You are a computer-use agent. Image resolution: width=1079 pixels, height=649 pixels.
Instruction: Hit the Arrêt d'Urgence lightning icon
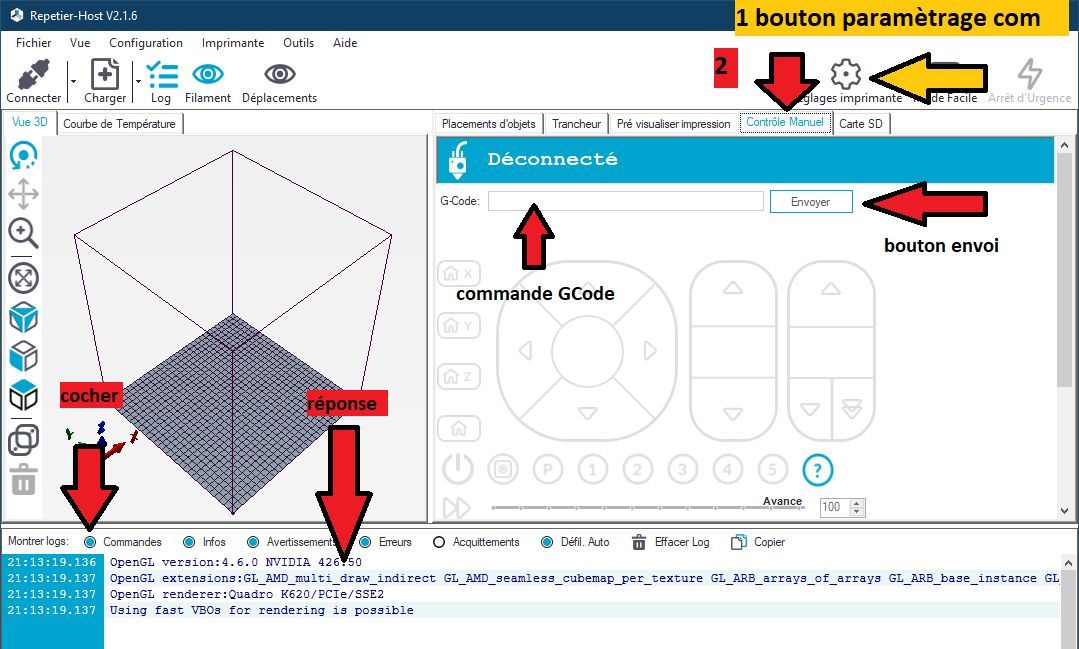click(x=1029, y=74)
